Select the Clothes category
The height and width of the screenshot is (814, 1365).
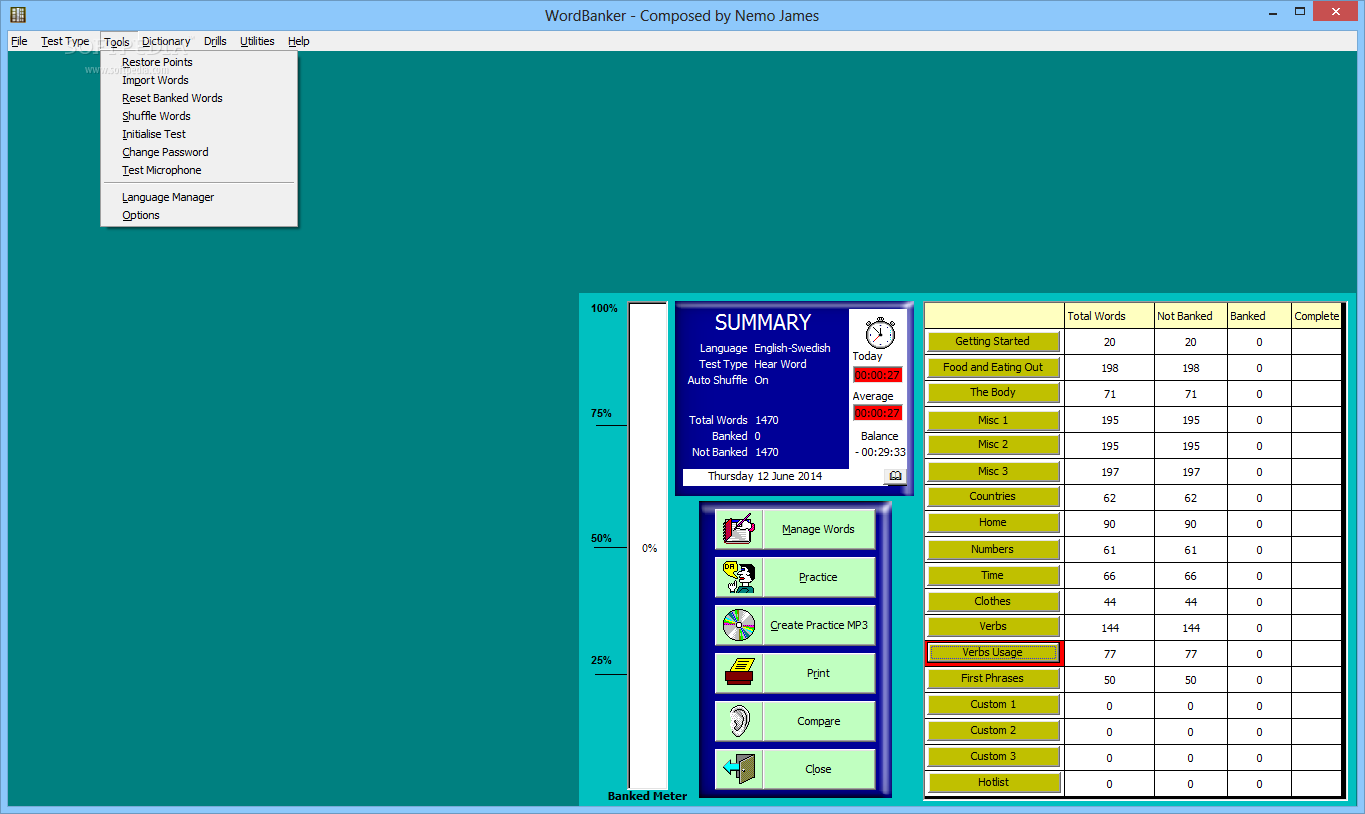[993, 601]
